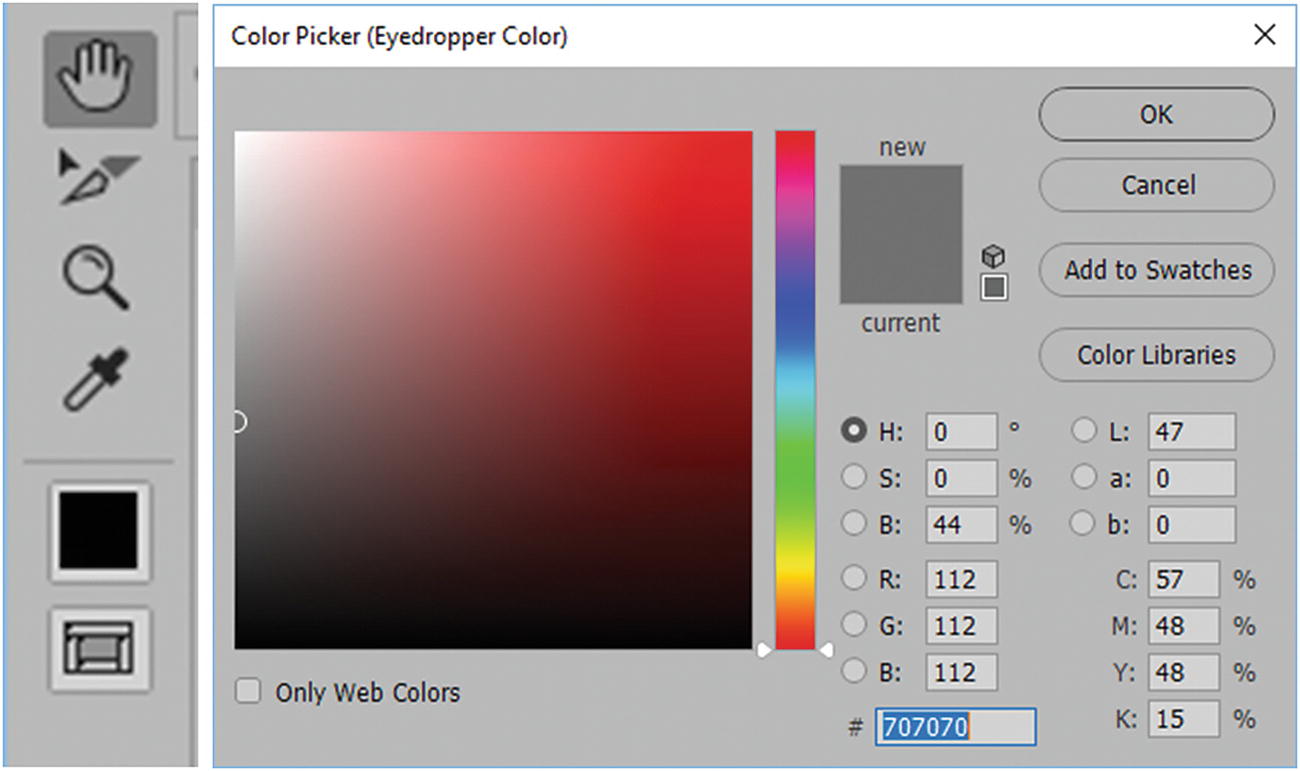This screenshot has width=1300, height=771.
Task: Select the Slice Select tool
Action: (x=99, y=177)
